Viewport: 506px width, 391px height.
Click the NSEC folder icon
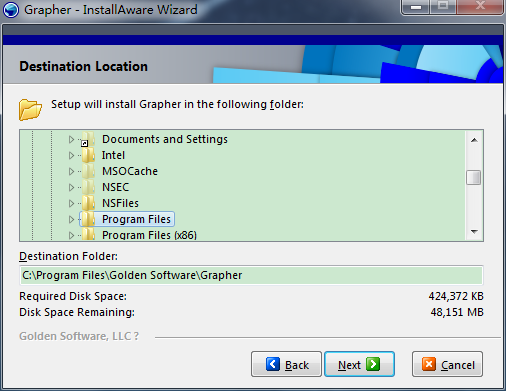click(88, 187)
